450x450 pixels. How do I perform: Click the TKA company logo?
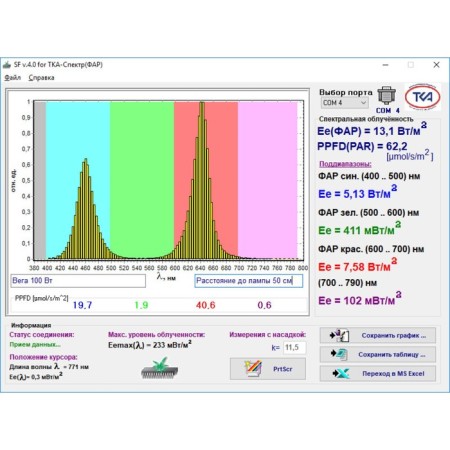[423, 97]
